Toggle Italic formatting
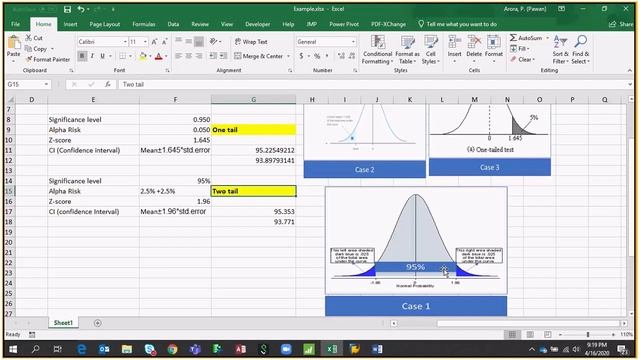The width and height of the screenshot is (640, 360). pyautogui.click(x=92, y=56)
